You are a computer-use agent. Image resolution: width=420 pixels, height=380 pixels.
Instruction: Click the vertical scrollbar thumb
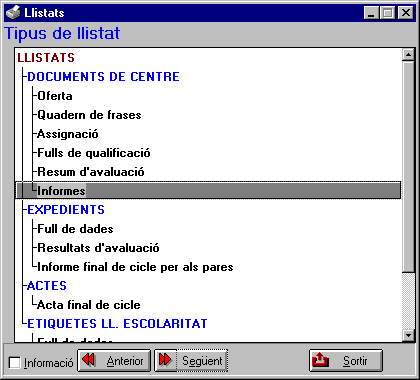[408, 166]
